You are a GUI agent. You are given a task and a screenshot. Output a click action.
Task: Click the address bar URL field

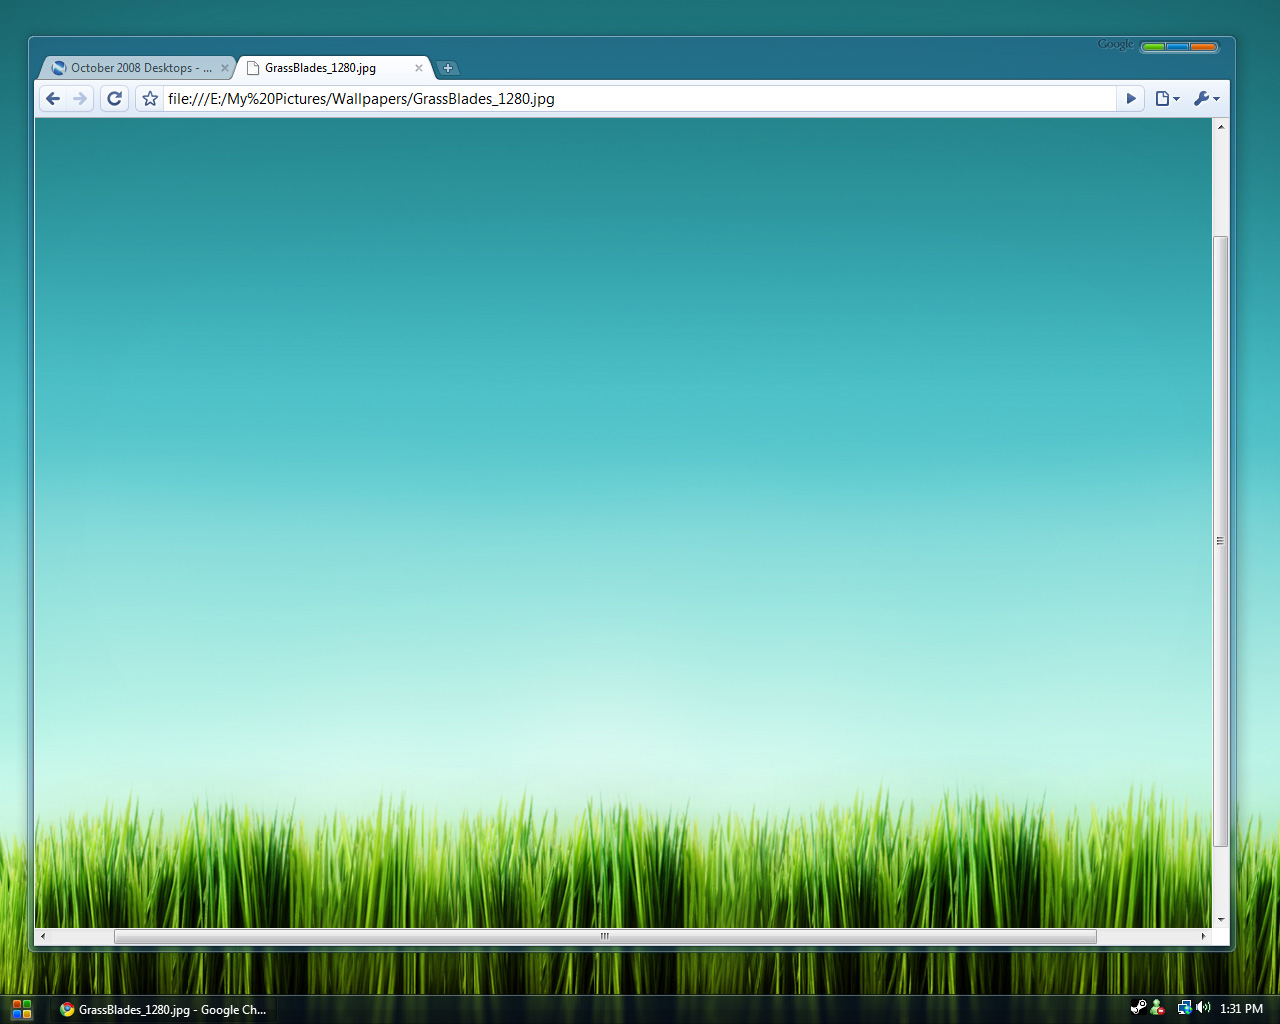point(640,98)
